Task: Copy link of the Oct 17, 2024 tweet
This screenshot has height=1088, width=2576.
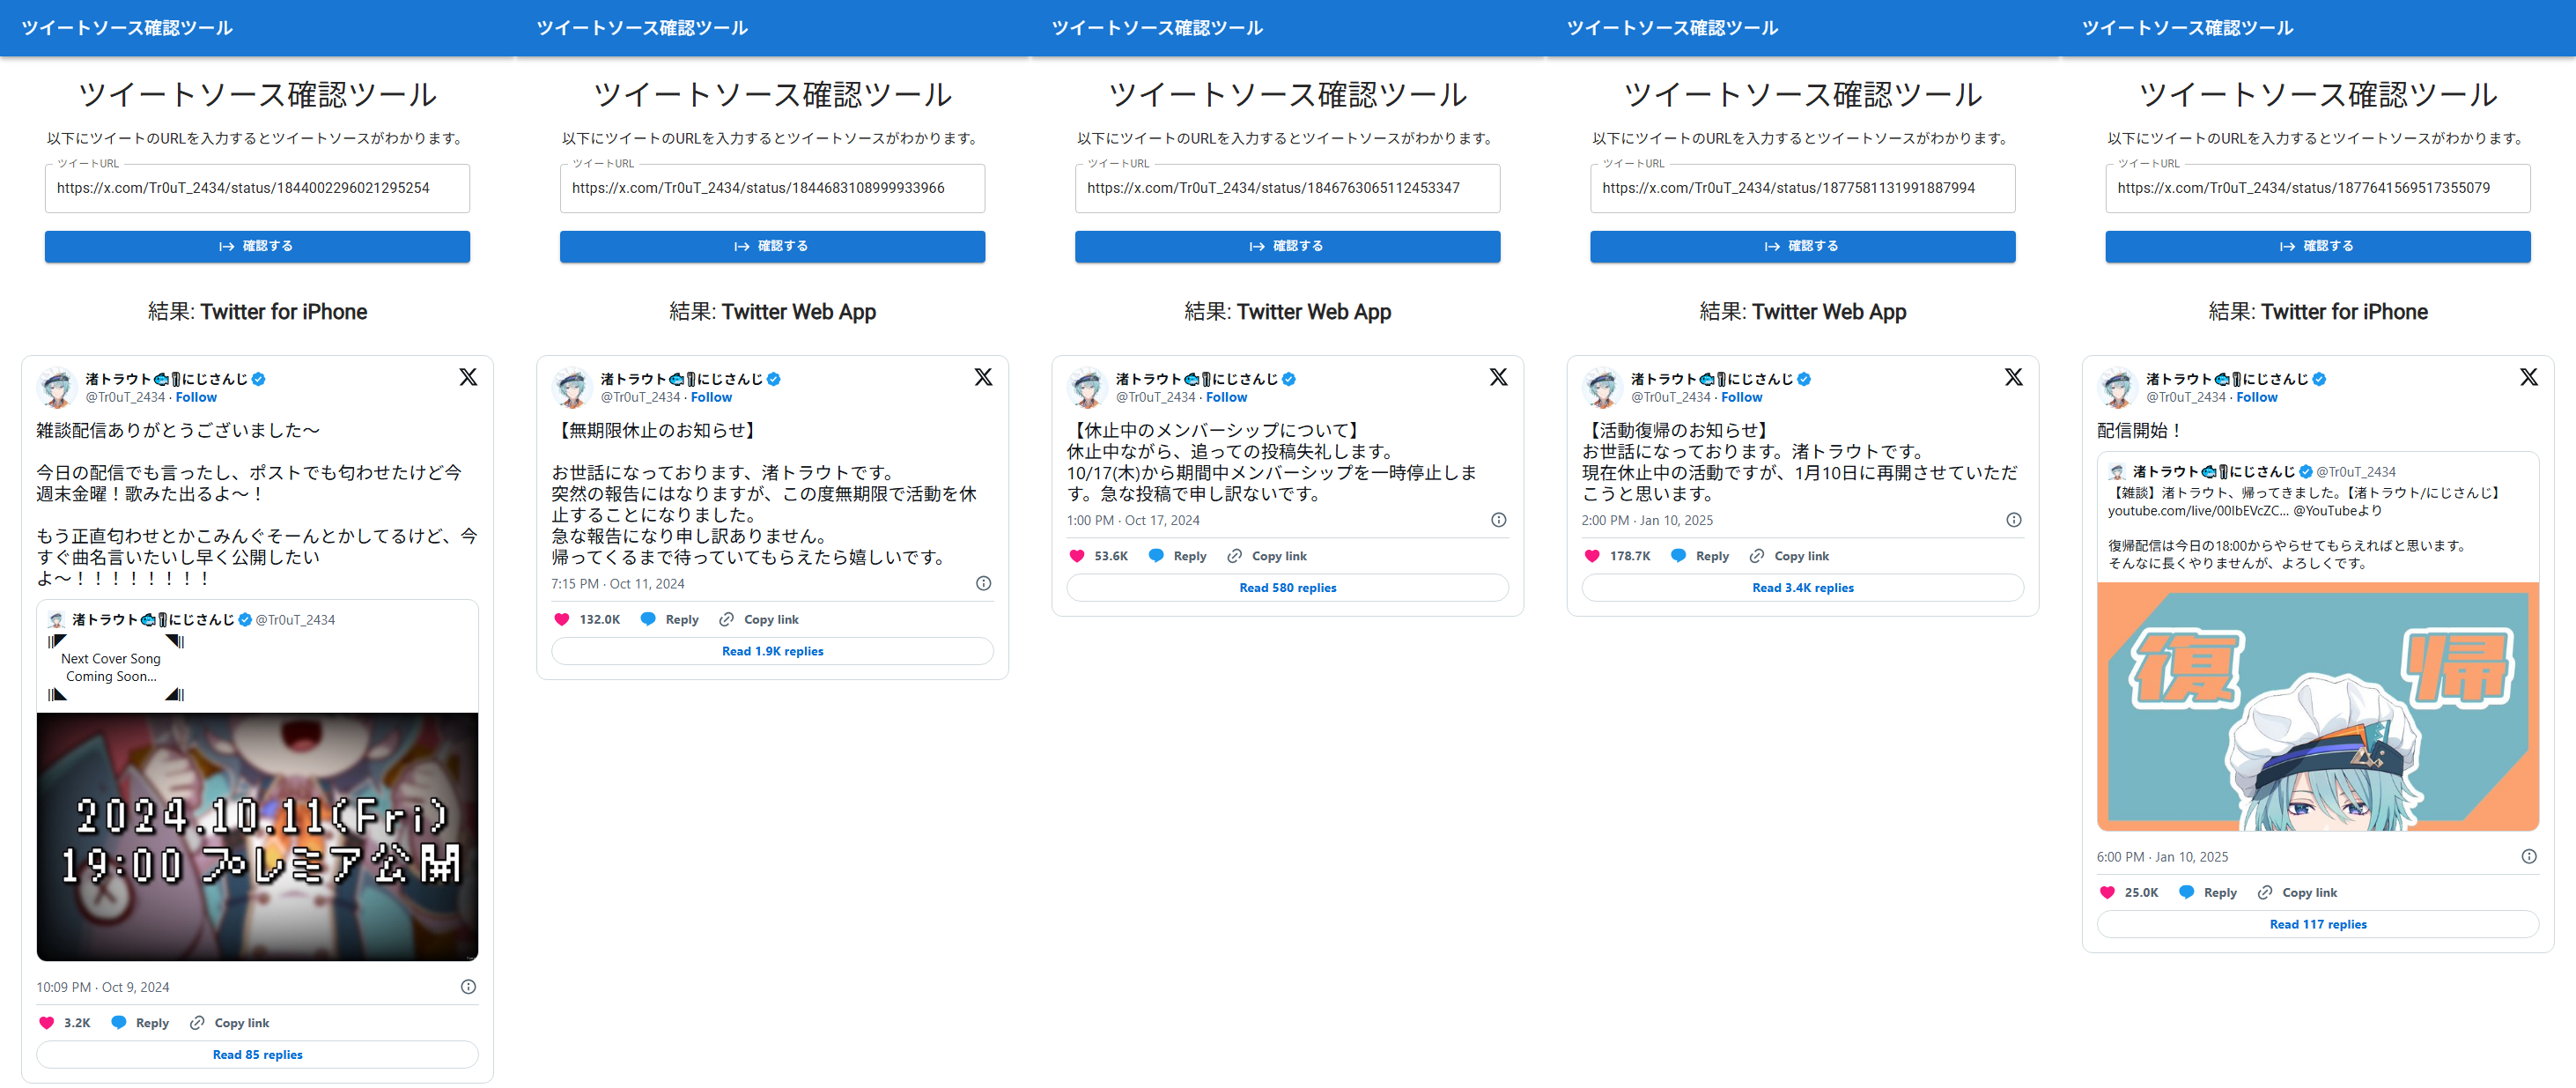Action: coord(1267,556)
